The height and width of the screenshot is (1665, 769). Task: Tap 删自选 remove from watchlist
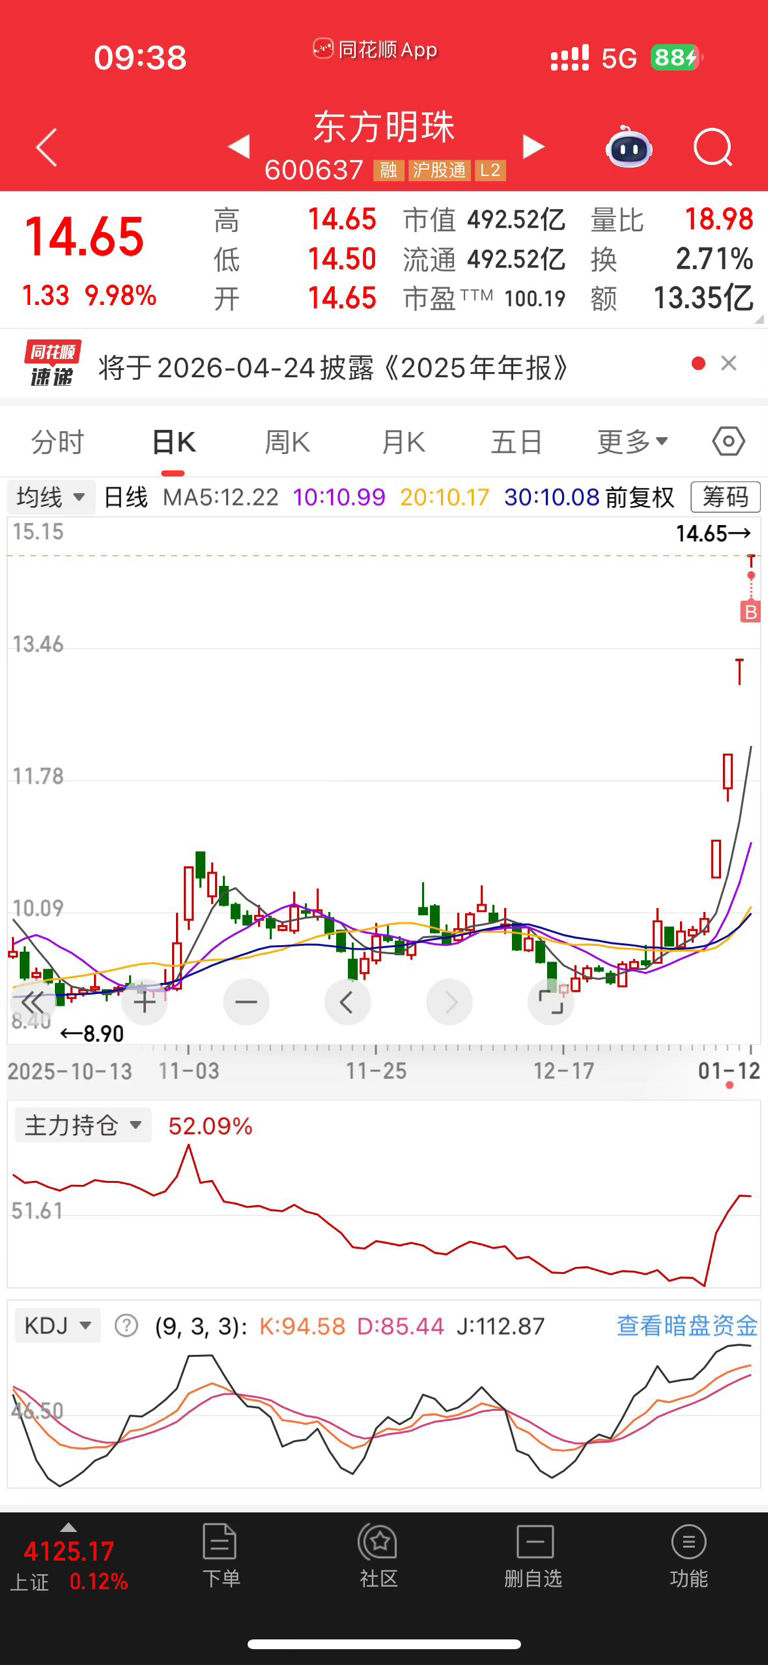pyautogui.click(x=534, y=1556)
